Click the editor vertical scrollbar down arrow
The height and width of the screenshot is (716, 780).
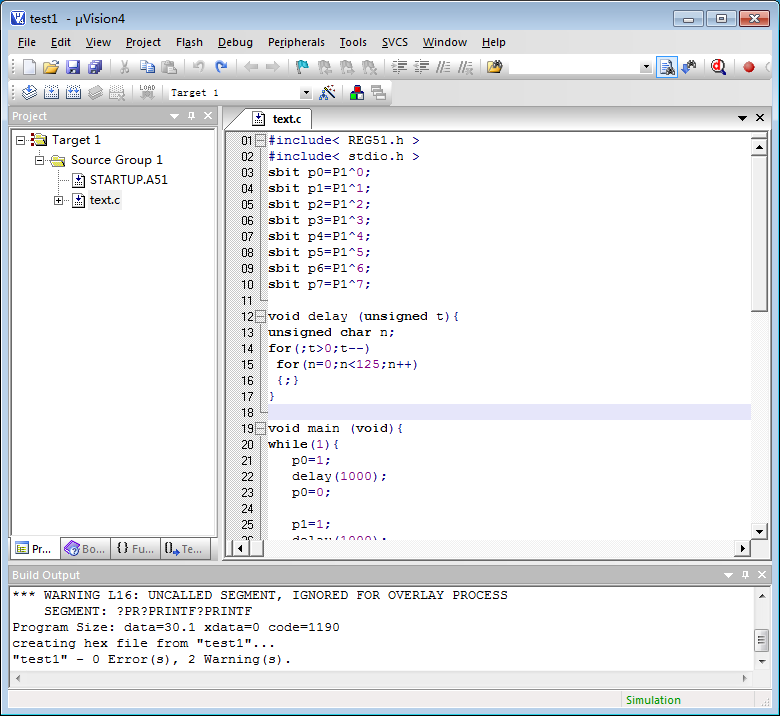(759, 531)
